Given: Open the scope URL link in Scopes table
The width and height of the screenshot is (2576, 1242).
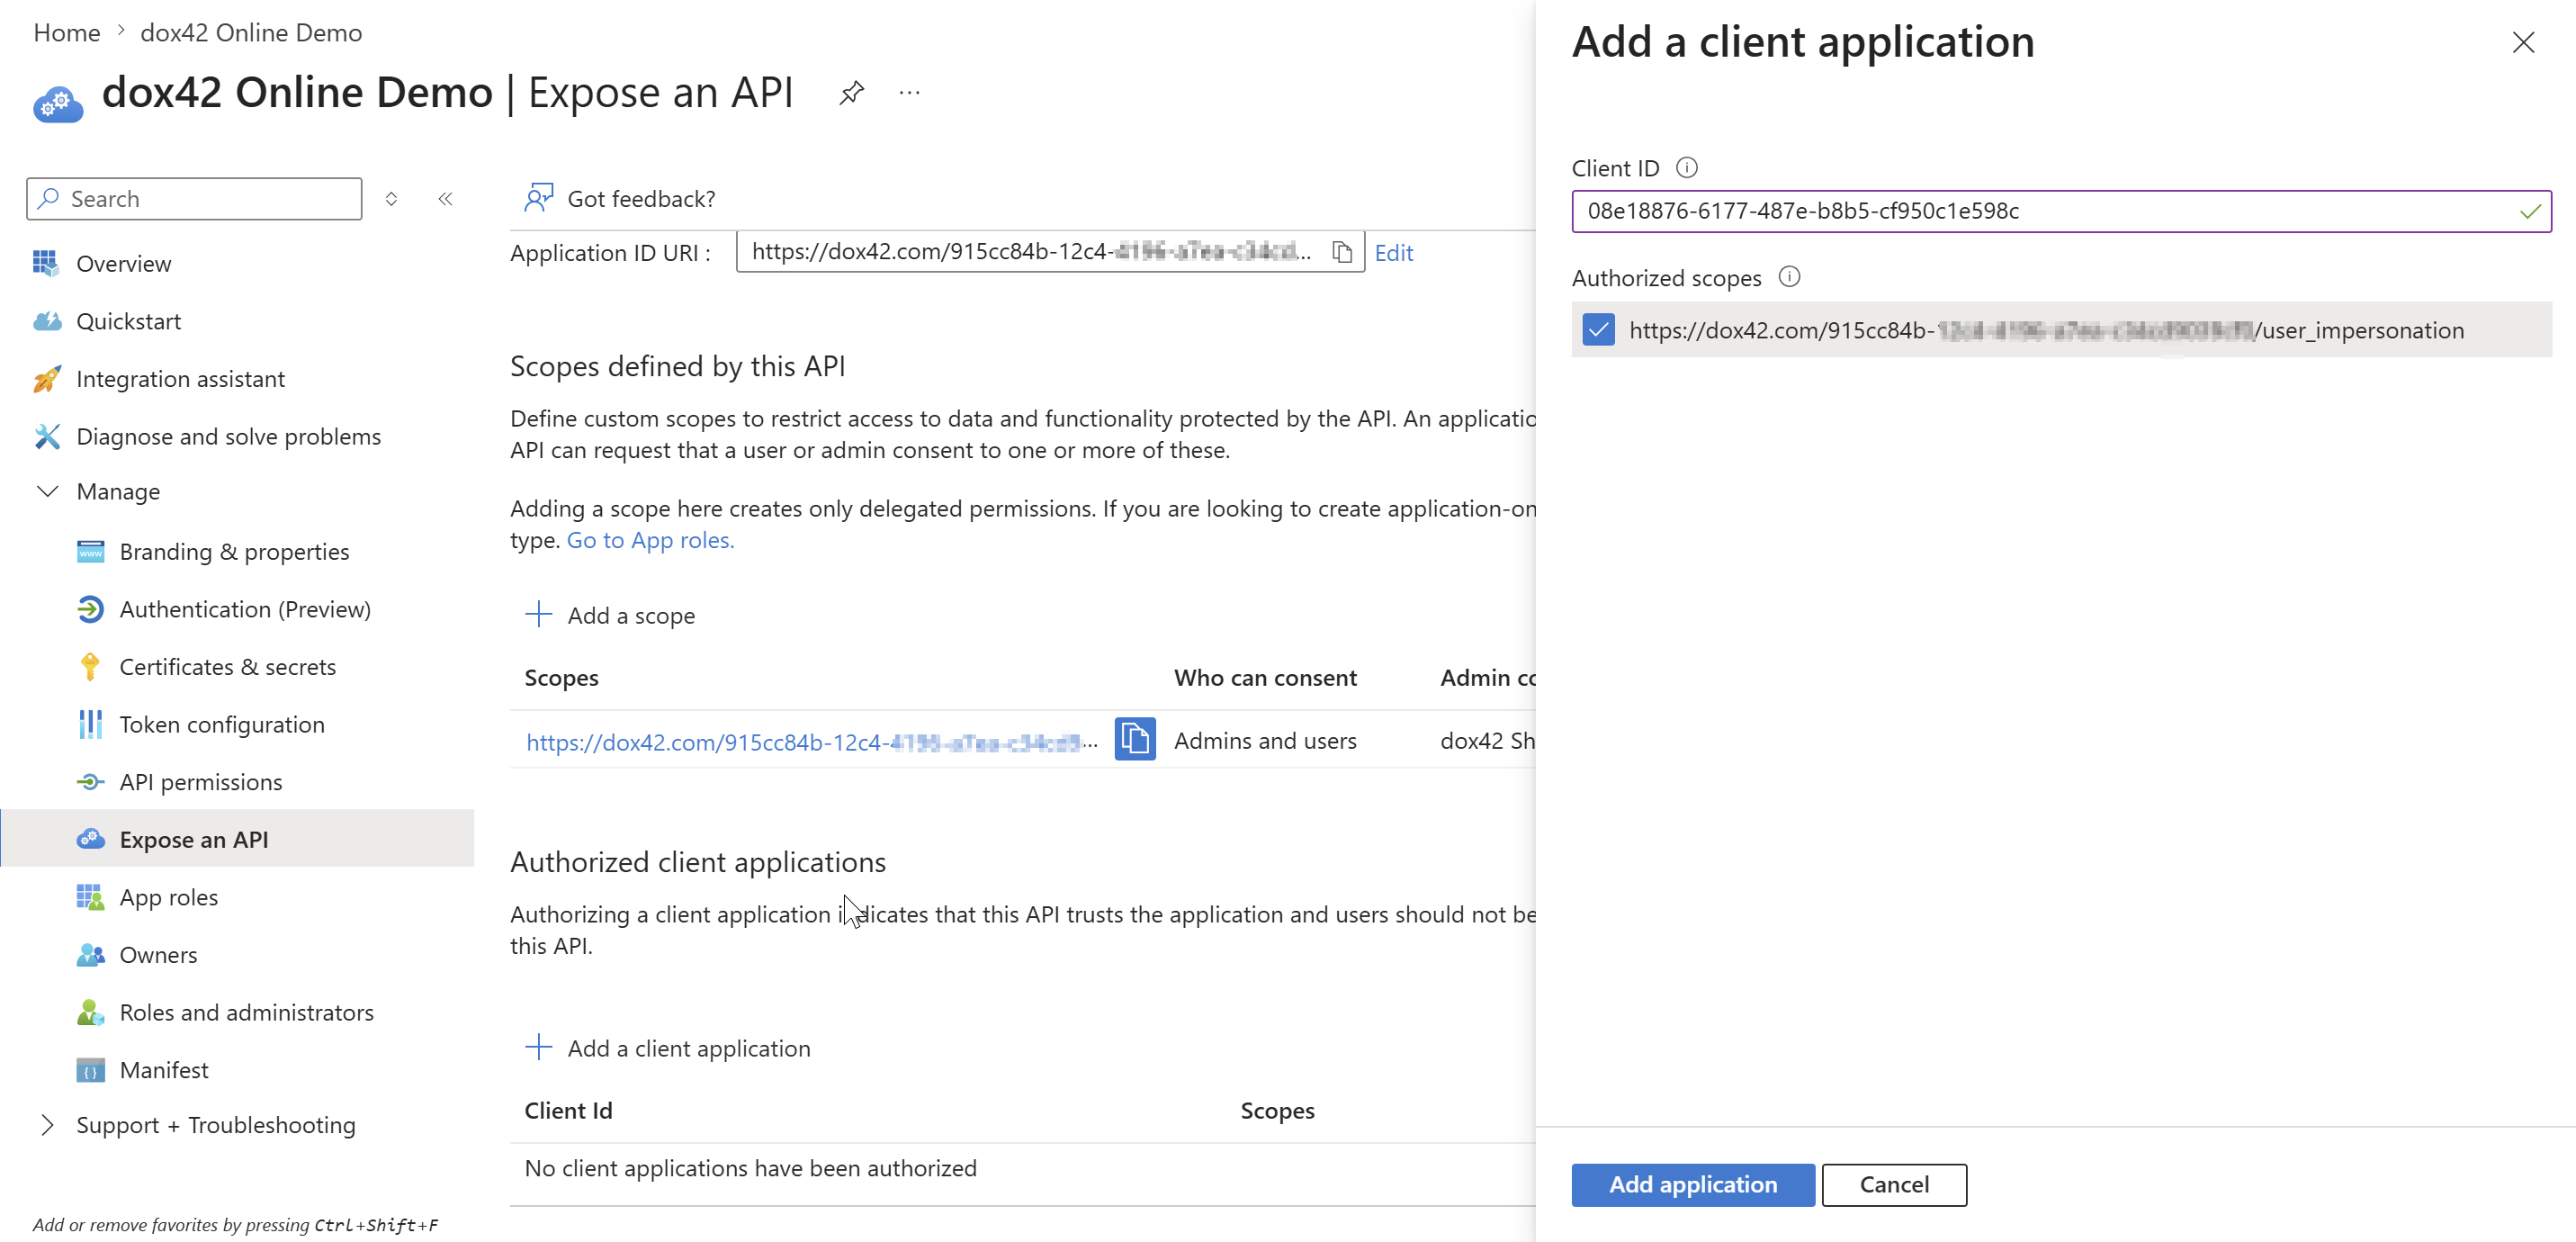Looking at the screenshot, I should [x=811, y=742].
